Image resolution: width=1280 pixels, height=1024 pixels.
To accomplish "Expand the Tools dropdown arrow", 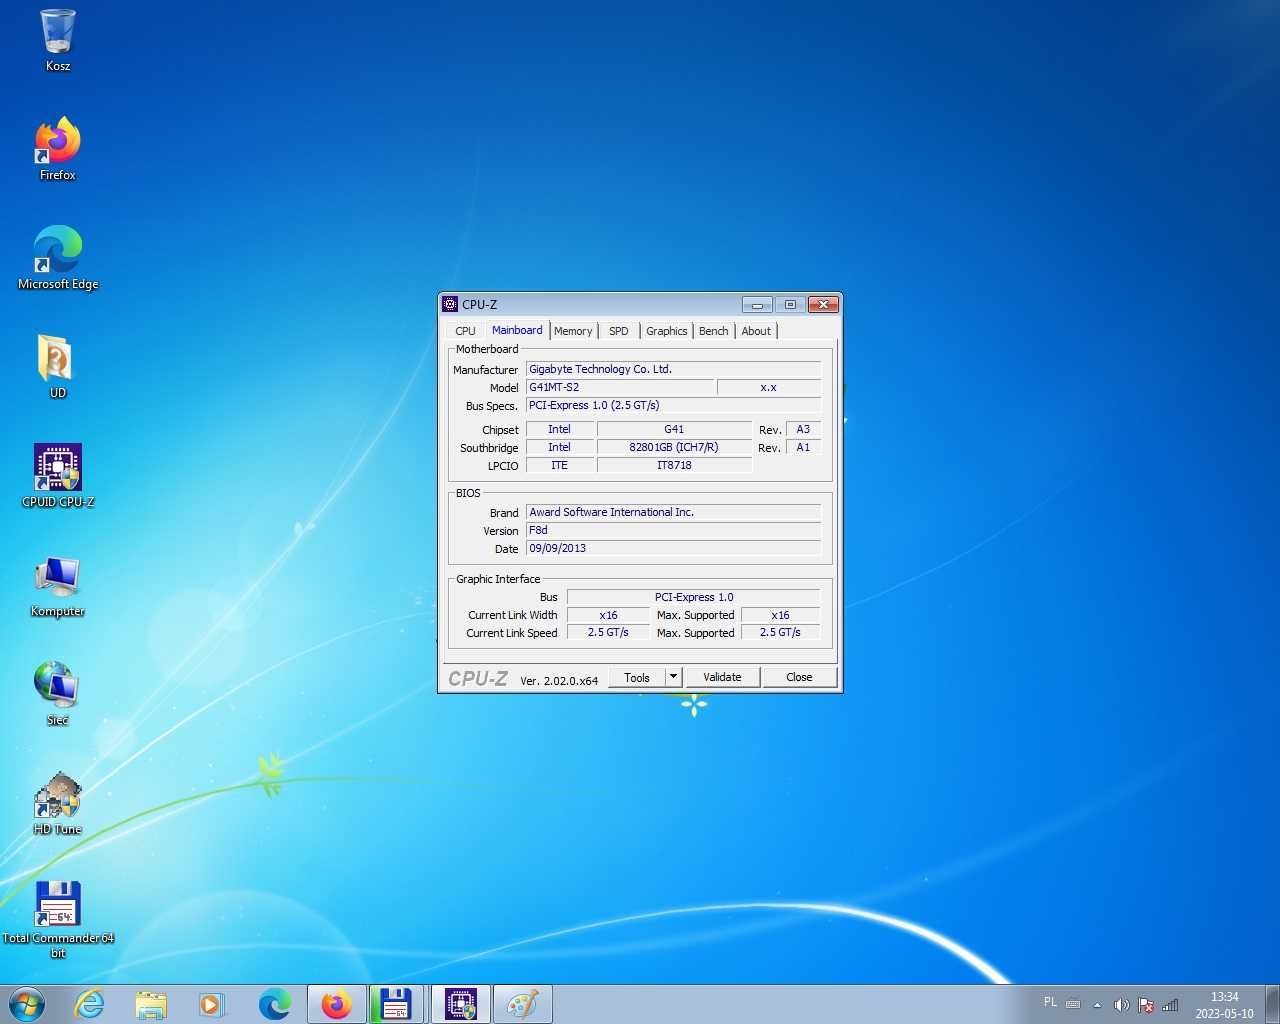I will (x=673, y=677).
